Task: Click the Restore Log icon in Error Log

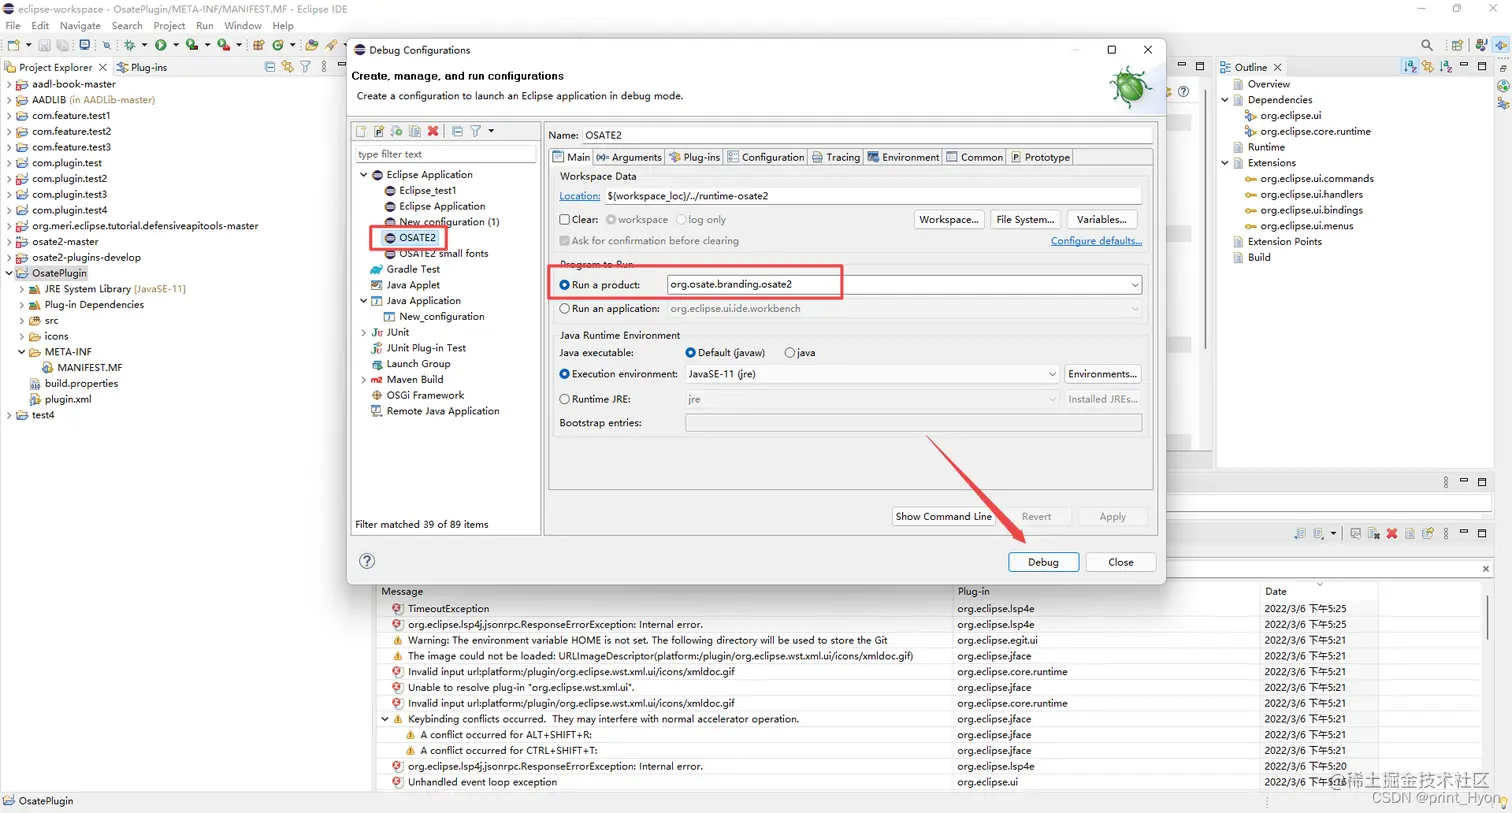Action: pos(1428,534)
